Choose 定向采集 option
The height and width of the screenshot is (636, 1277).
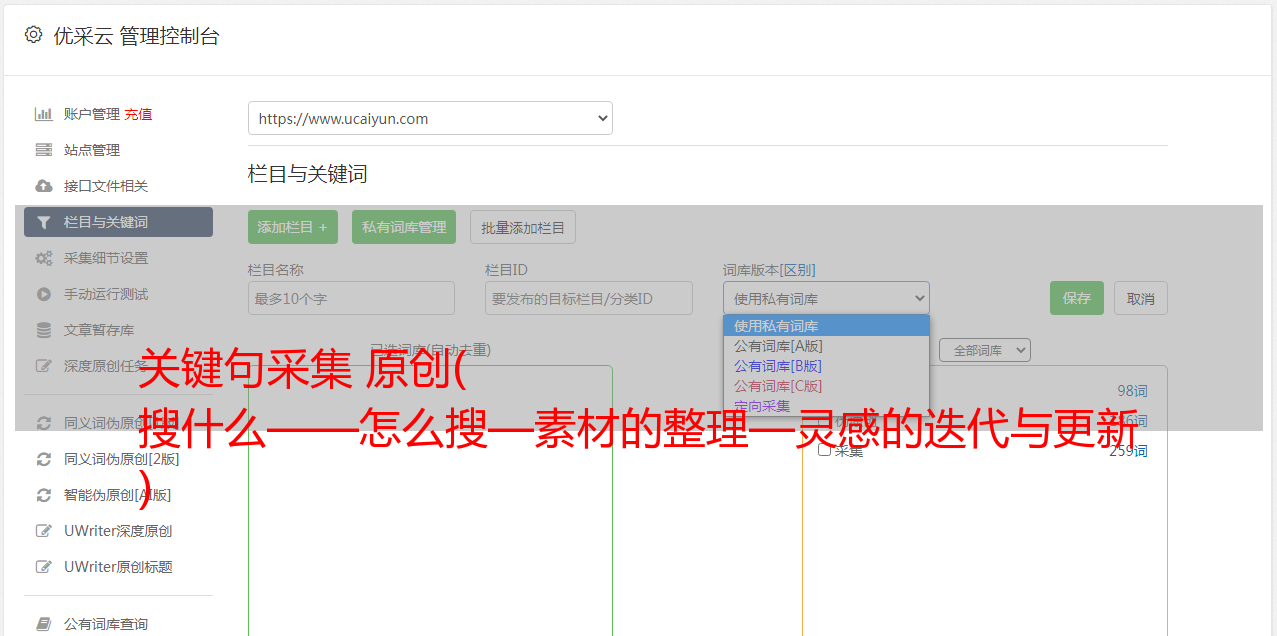(x=826, y=406)
